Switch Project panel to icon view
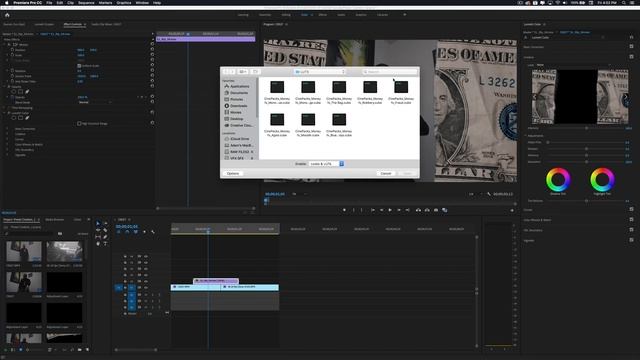Viewport: 640px width, 360px height. (x=20, y=350)
